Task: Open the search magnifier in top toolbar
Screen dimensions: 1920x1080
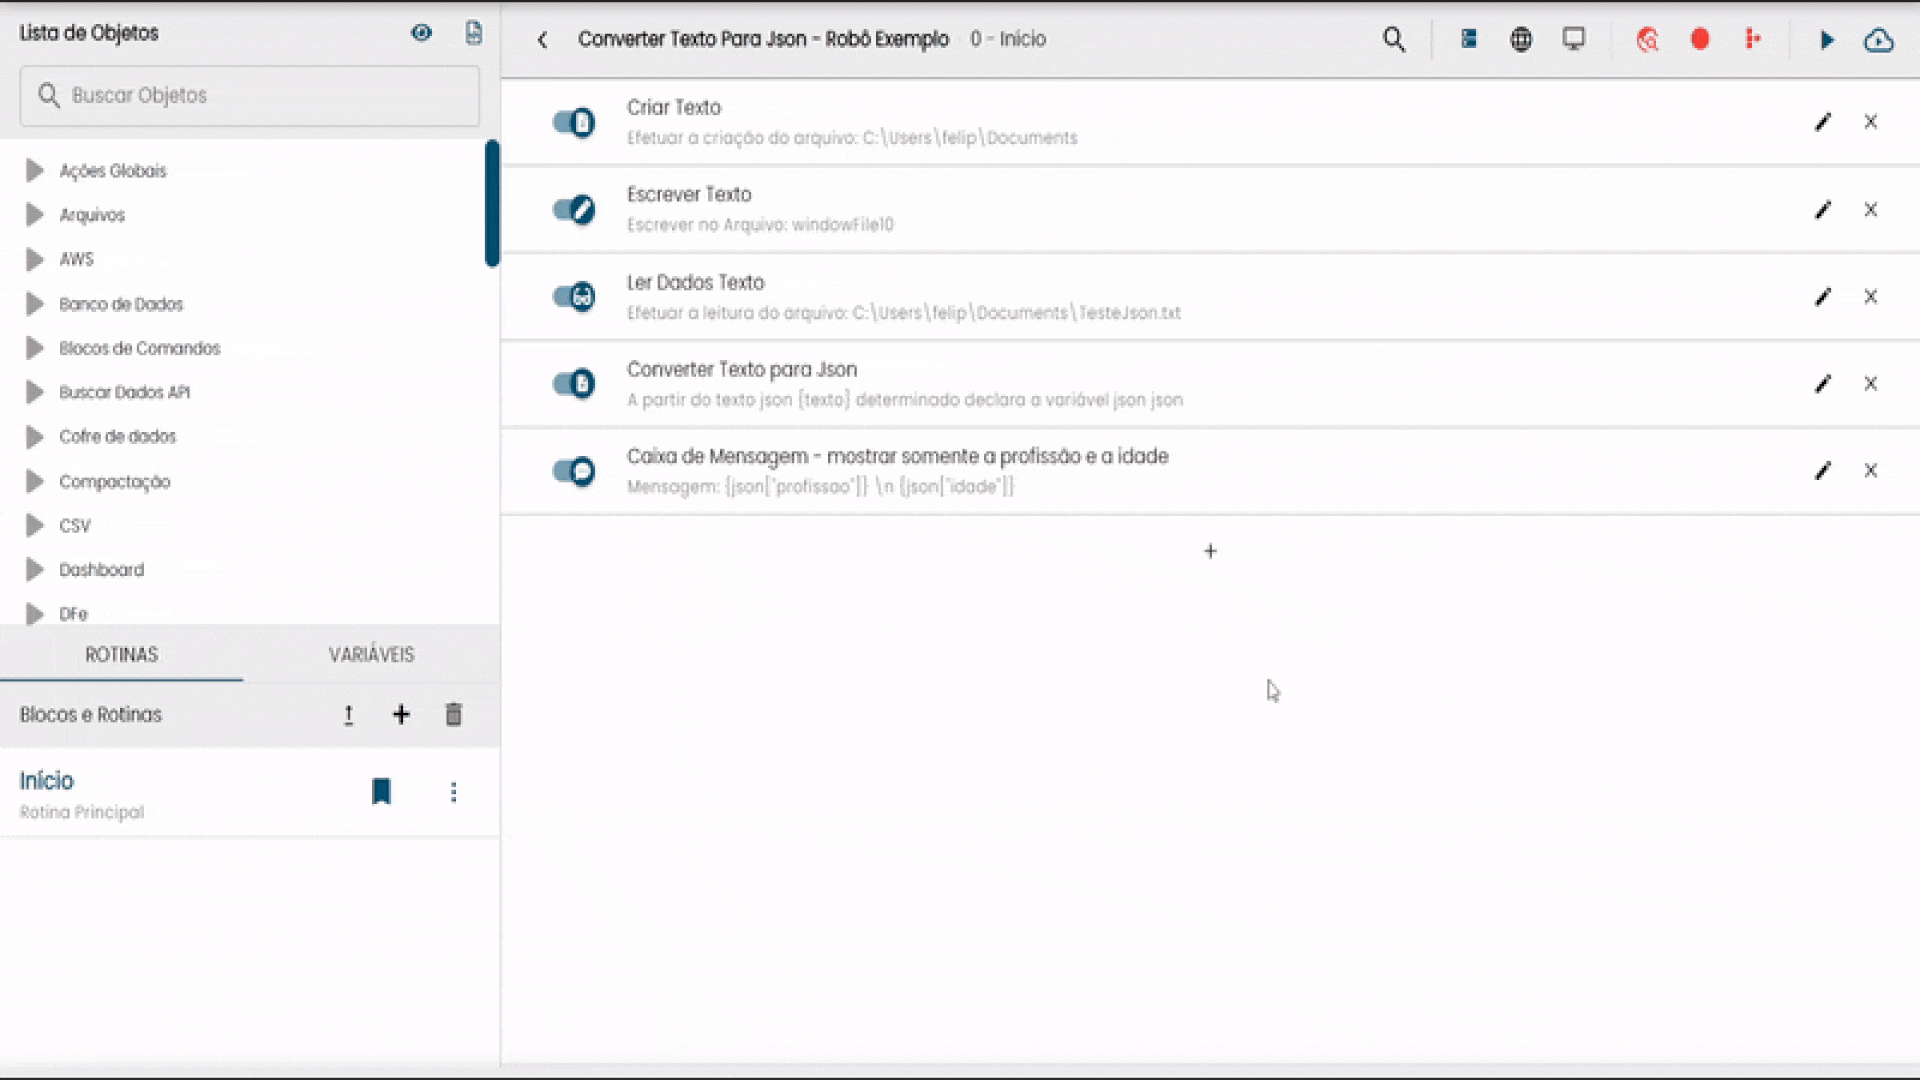Action: coord(1393,40)
